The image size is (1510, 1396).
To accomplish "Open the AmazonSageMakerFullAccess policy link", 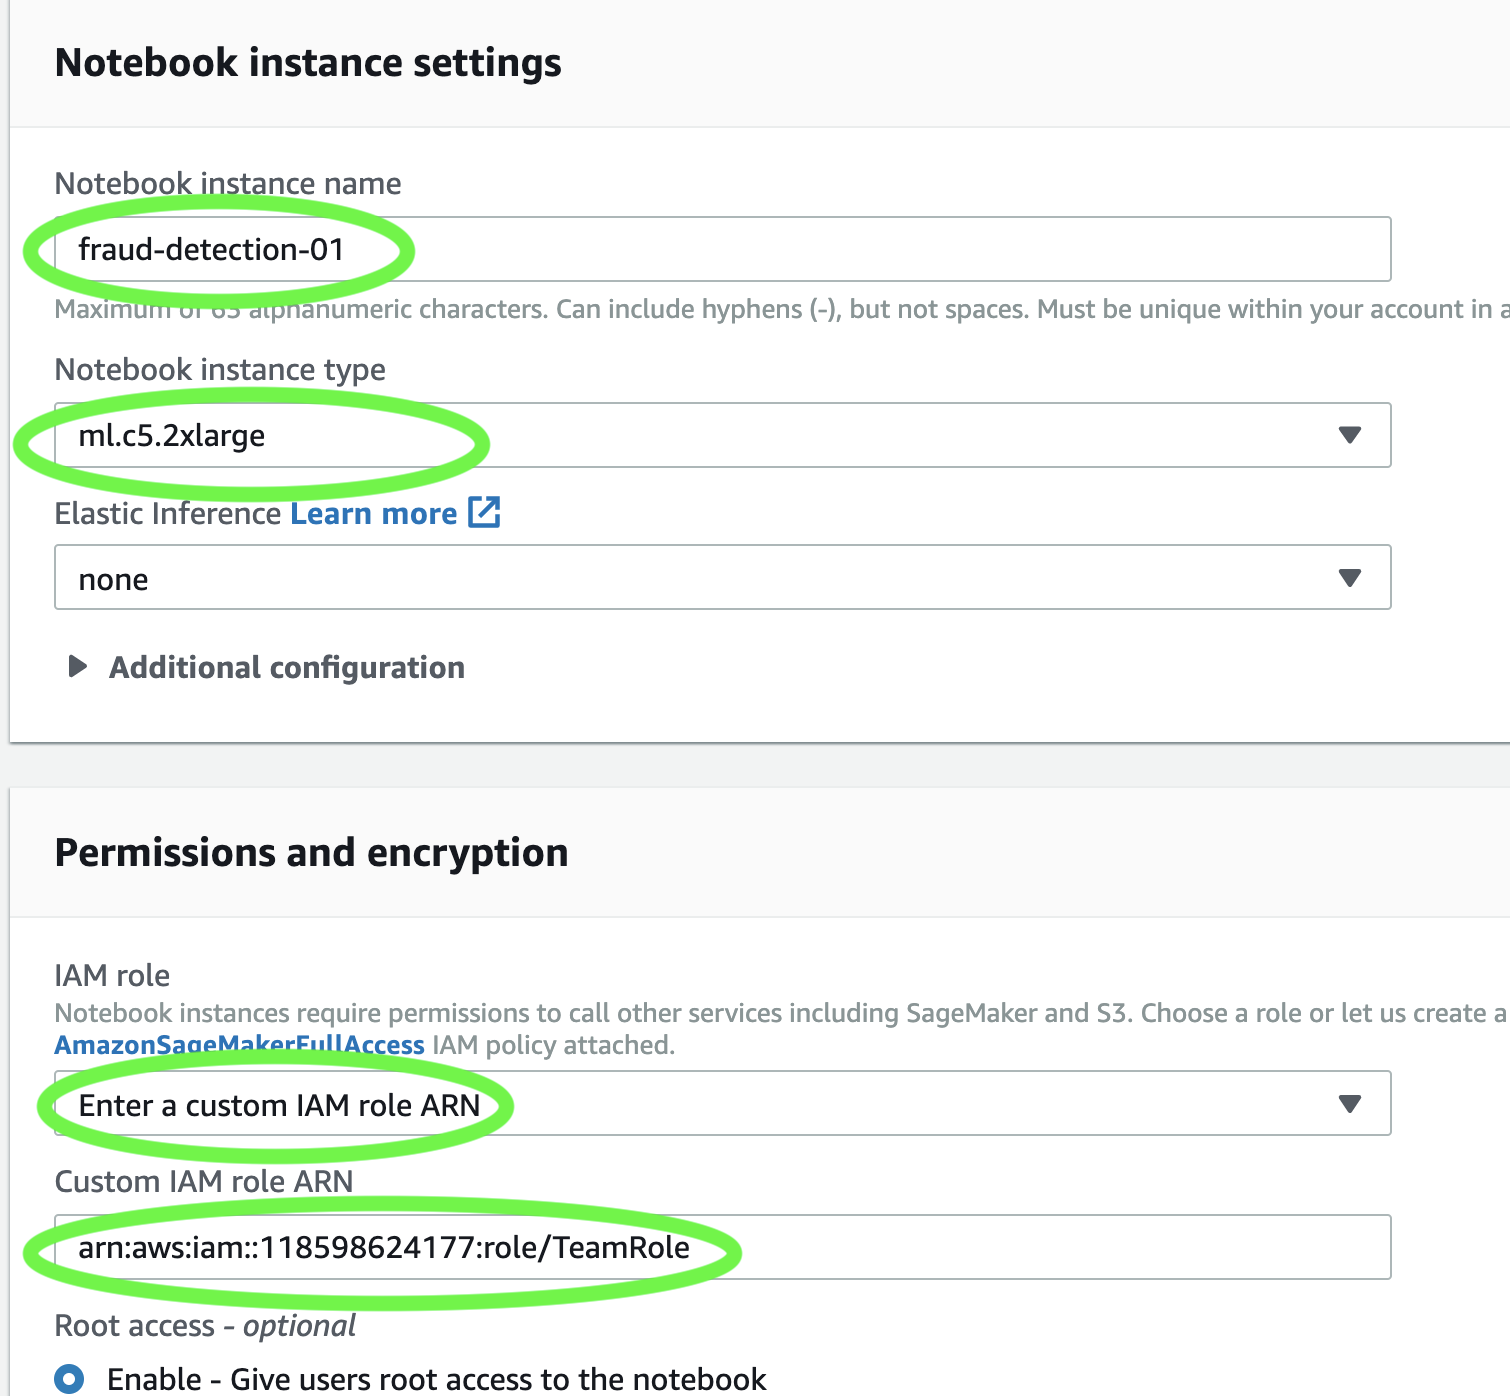I will tap(240, 1045).
